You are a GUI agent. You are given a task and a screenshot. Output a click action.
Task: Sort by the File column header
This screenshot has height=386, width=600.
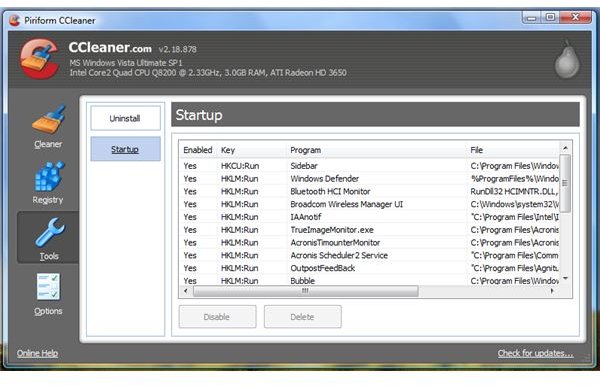[513, 150]
